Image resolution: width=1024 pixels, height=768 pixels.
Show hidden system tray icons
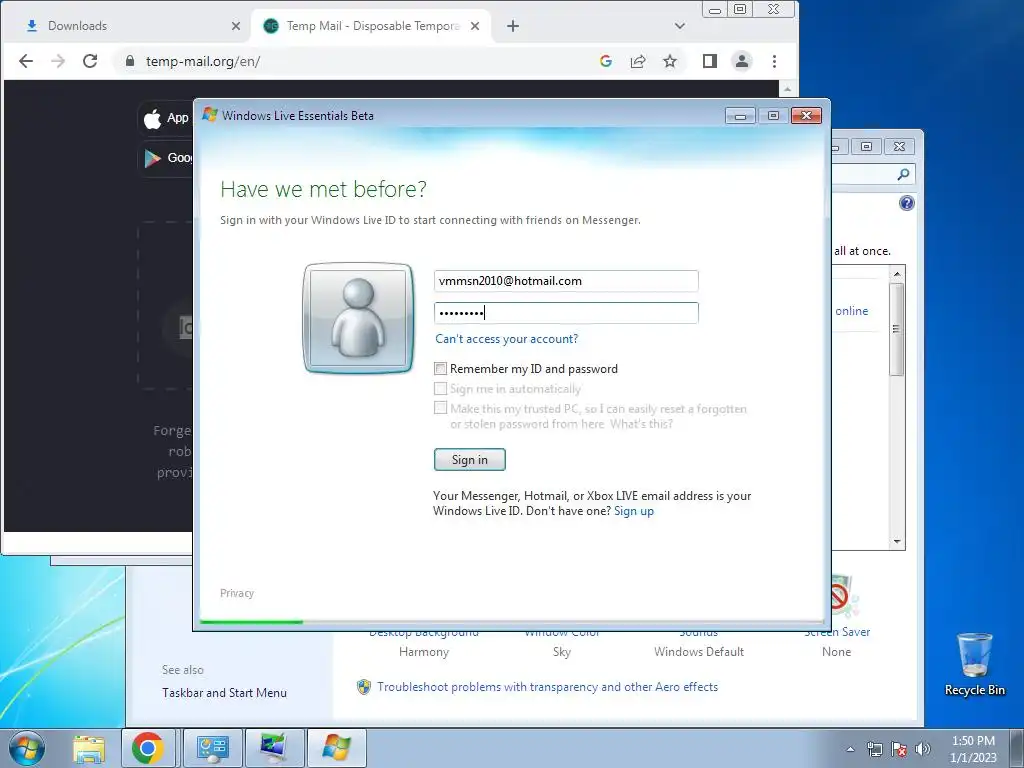850,749
